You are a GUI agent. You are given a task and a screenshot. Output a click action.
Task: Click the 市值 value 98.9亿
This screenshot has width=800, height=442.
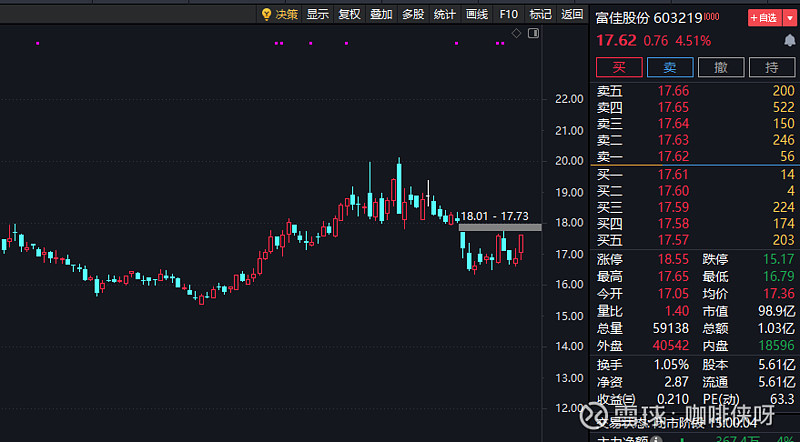[777, 311]
